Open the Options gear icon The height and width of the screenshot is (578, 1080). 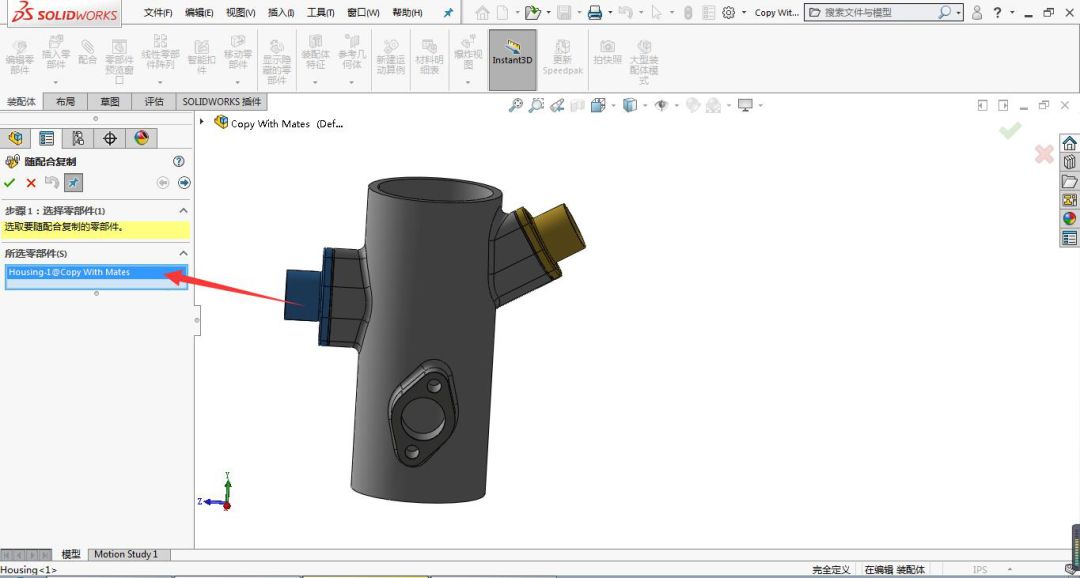[x=729, y=12]
